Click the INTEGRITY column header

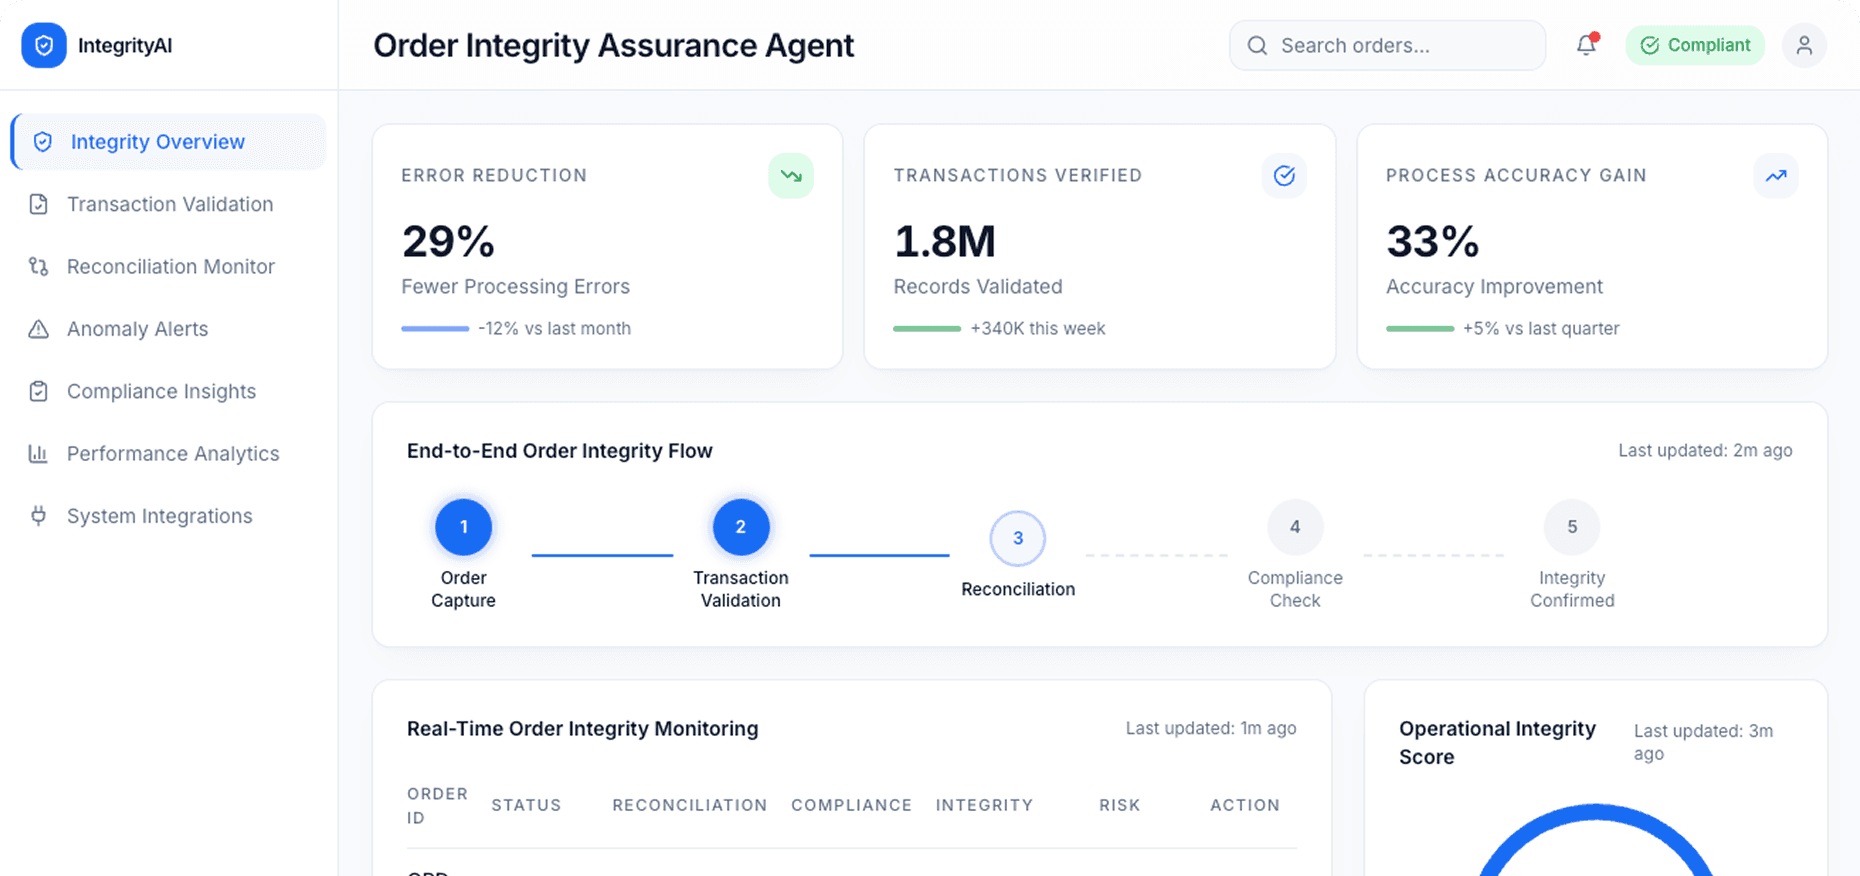click(984, 805)
